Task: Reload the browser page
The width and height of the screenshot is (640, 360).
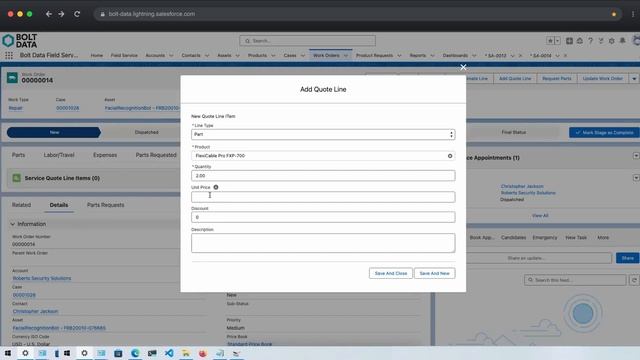Action: coord(77,14)
